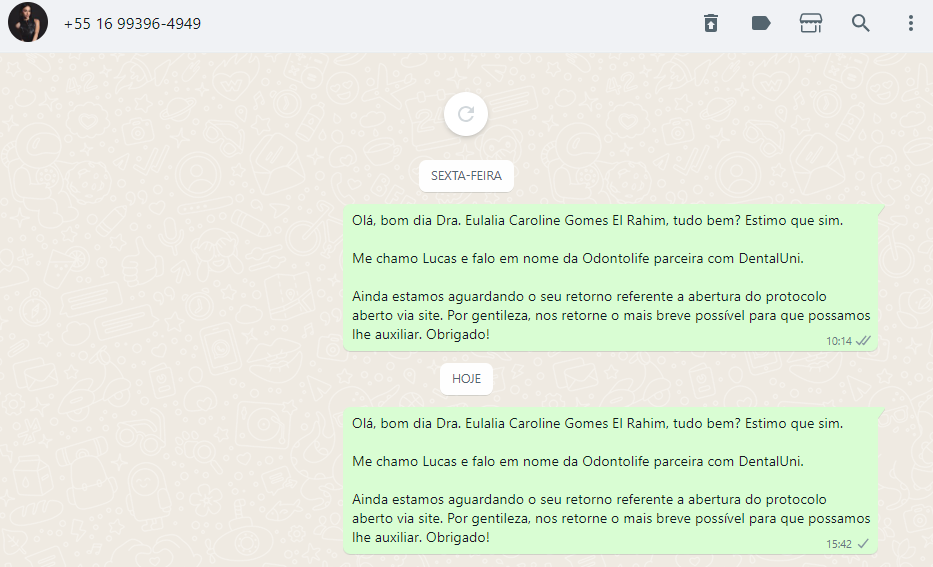Open the label tag icon
The image size is (933, 567).
pos(761,23)
